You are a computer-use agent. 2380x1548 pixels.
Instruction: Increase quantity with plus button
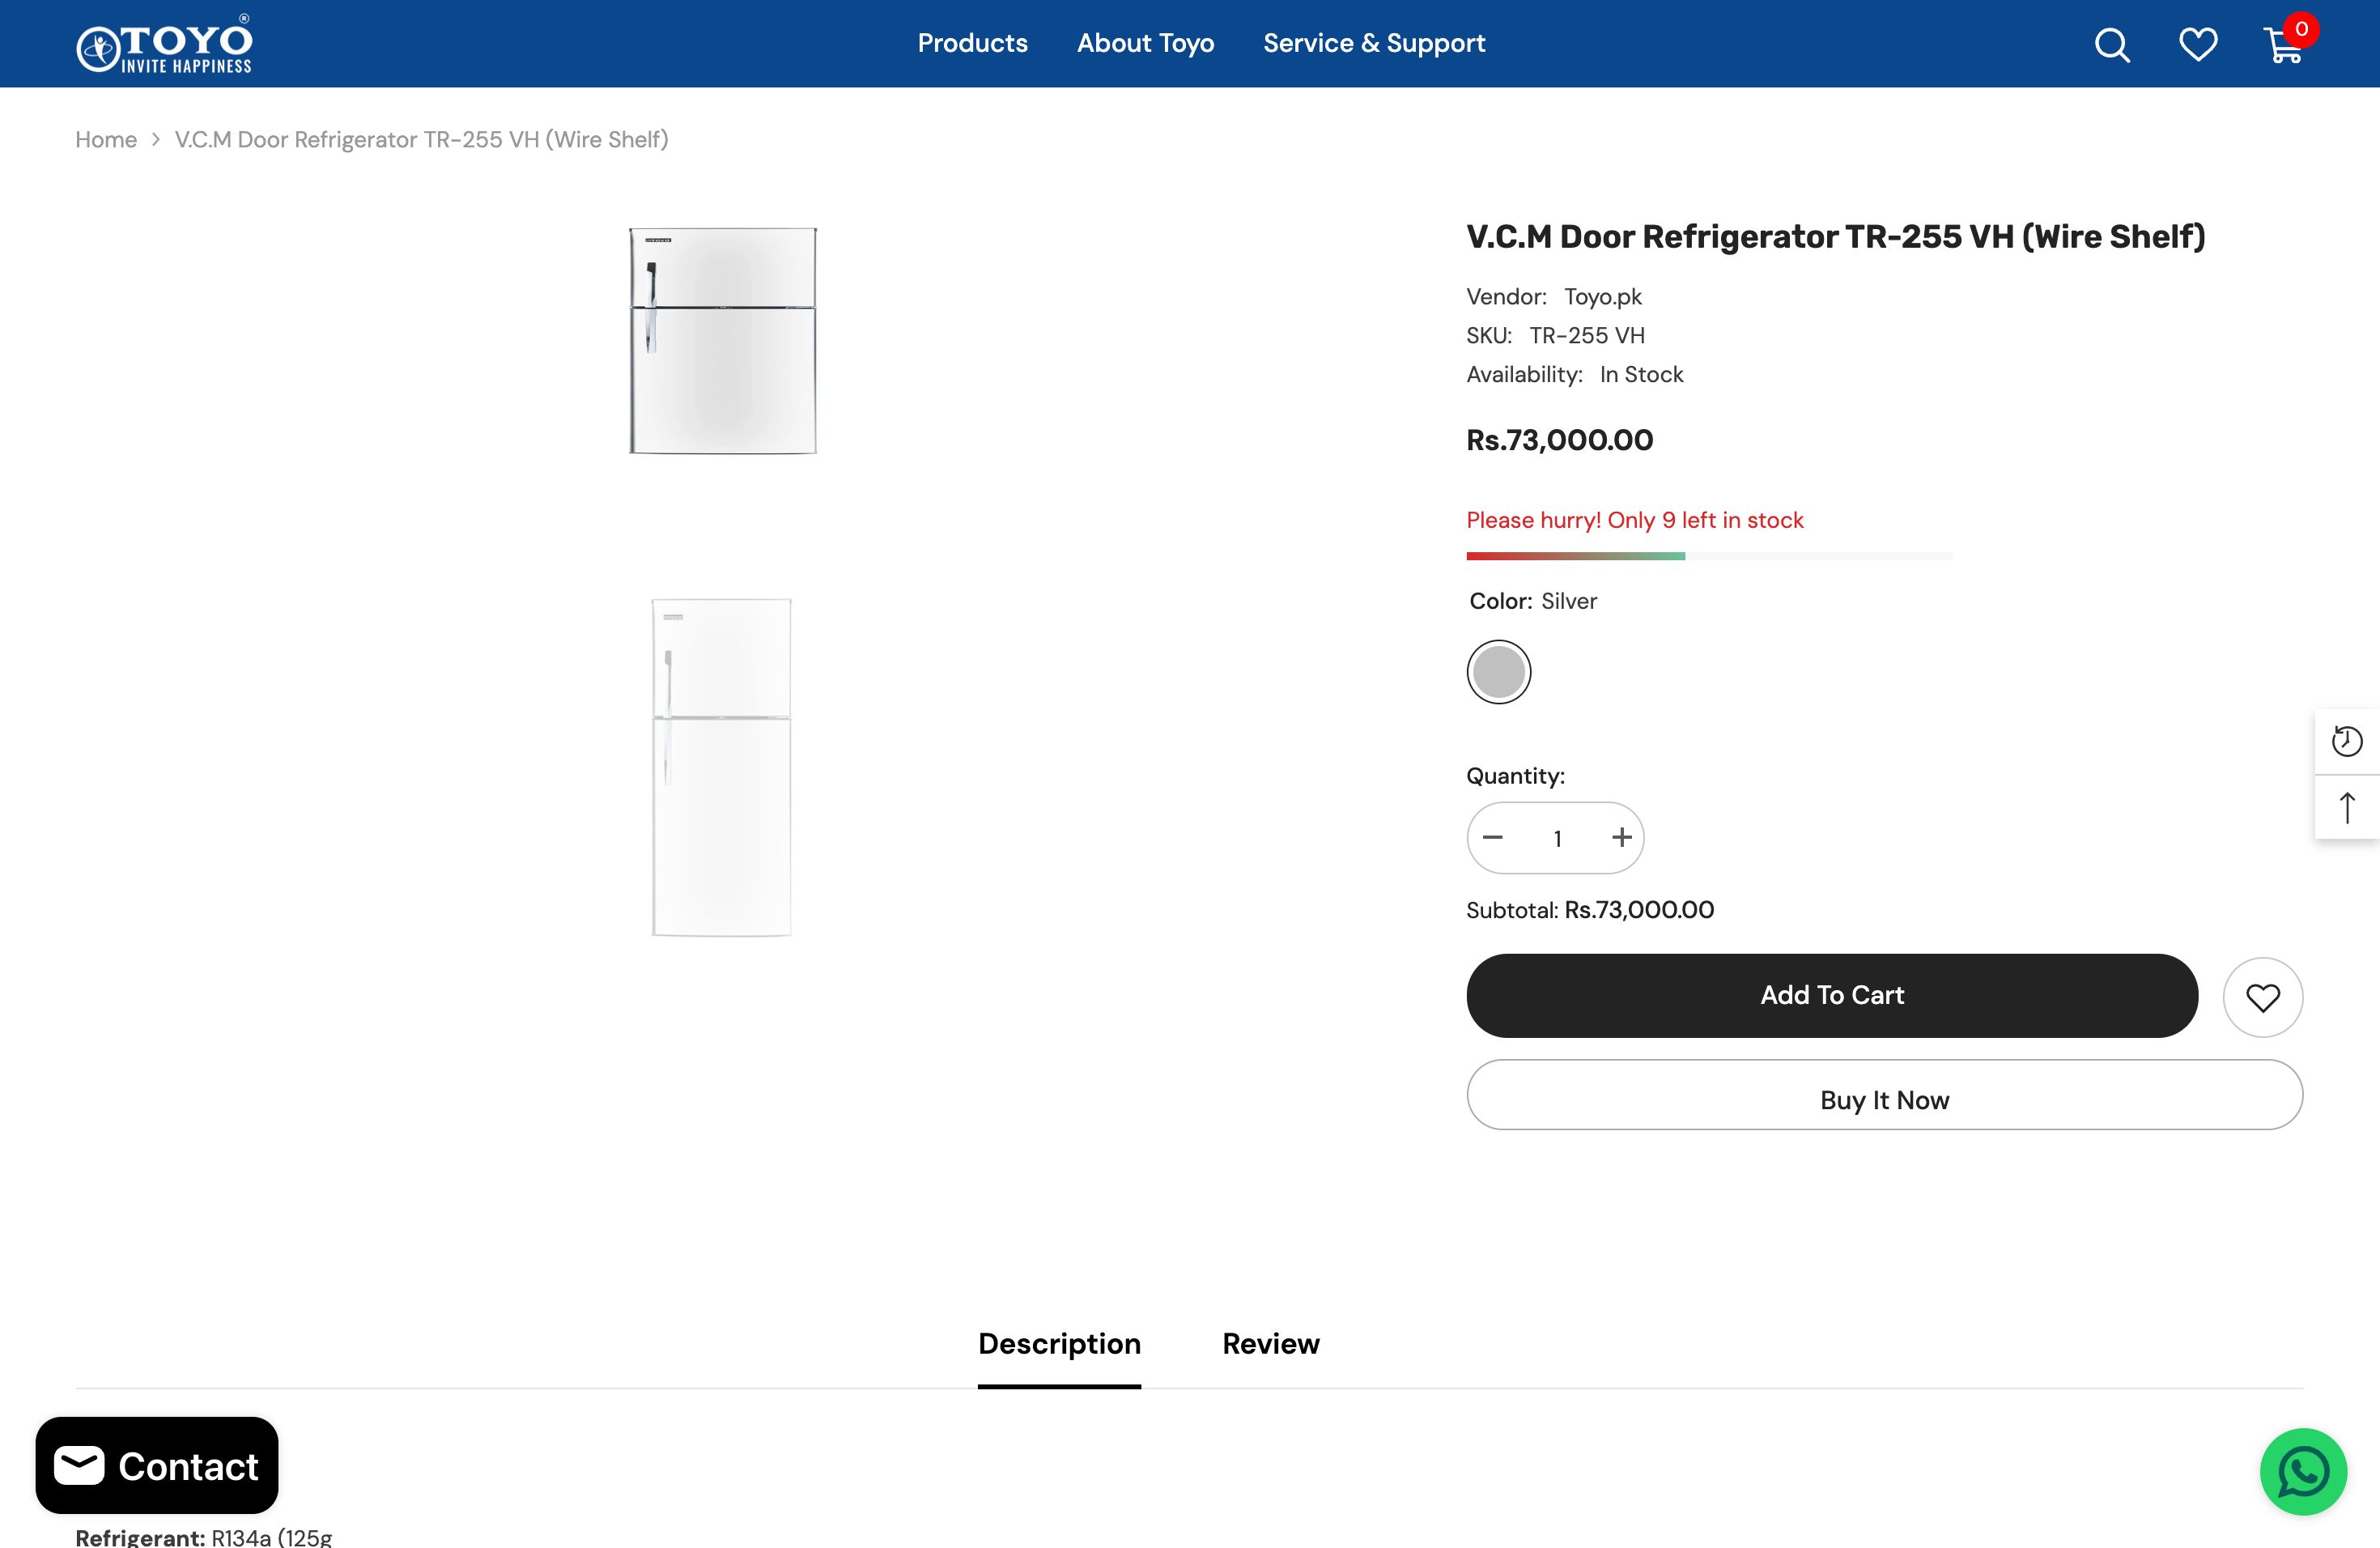[x=1621, y=838]
